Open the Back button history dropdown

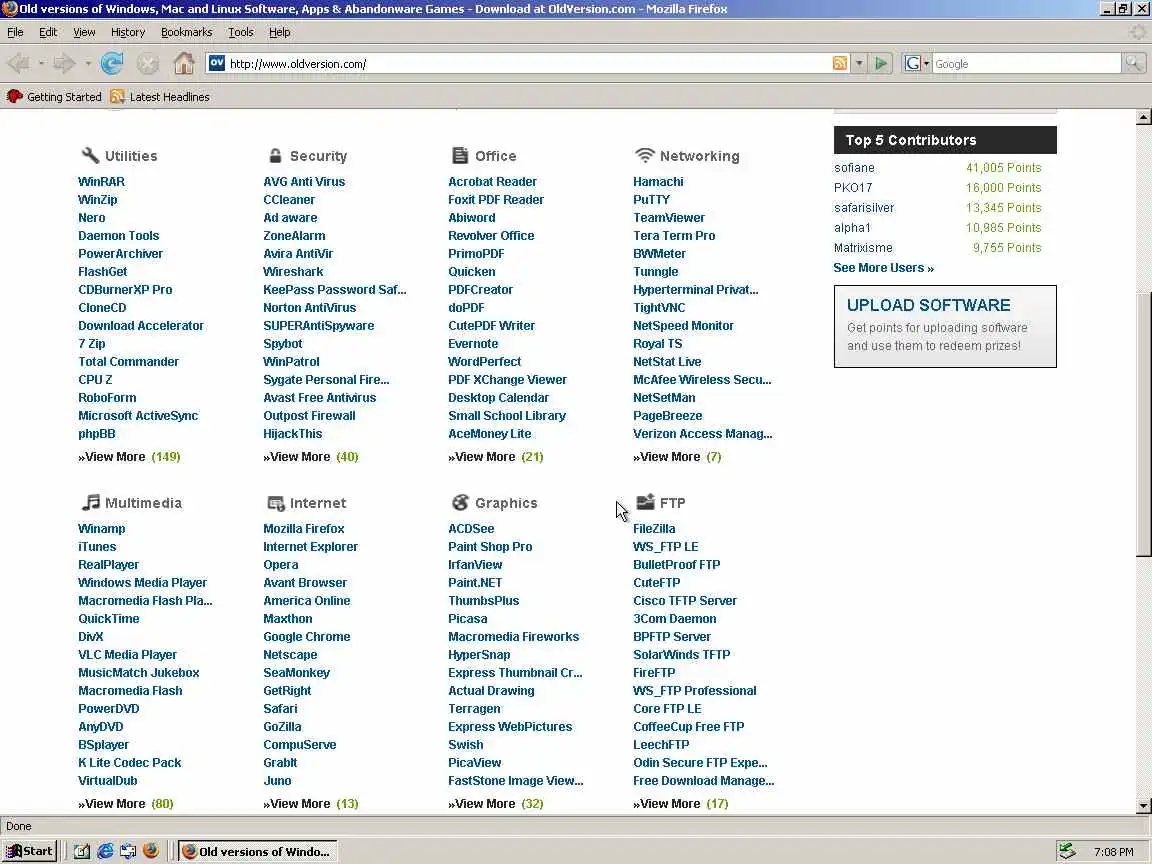41,64
